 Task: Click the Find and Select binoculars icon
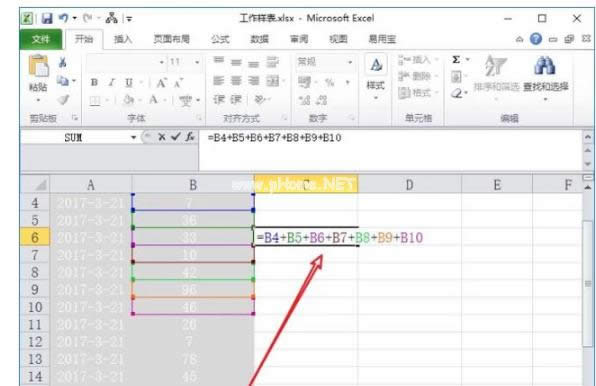(x=545, y=65)
